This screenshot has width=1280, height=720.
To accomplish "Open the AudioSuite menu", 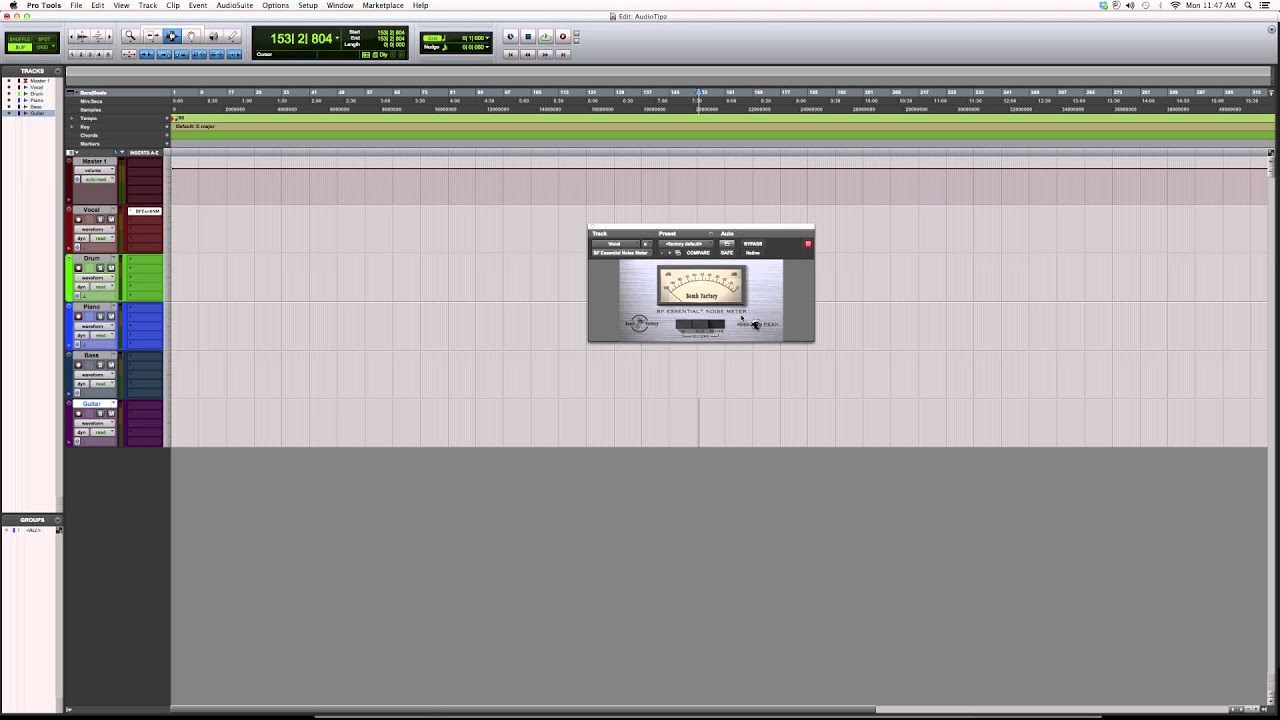I will [x=235, y=5].
